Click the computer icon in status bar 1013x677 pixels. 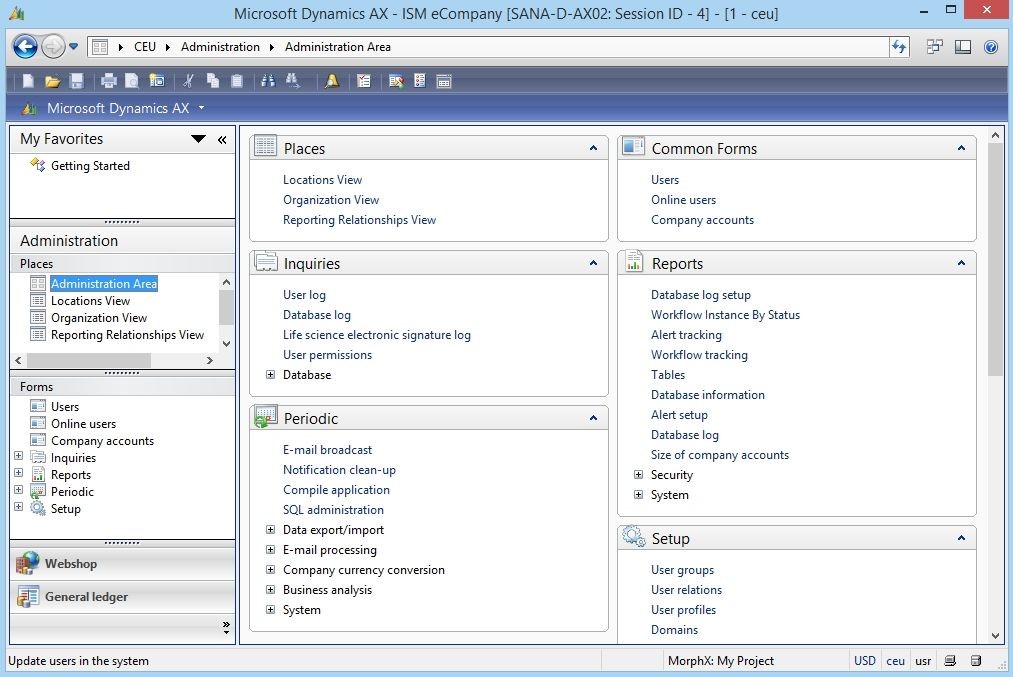pyautogui.click(x=950, y=661)
